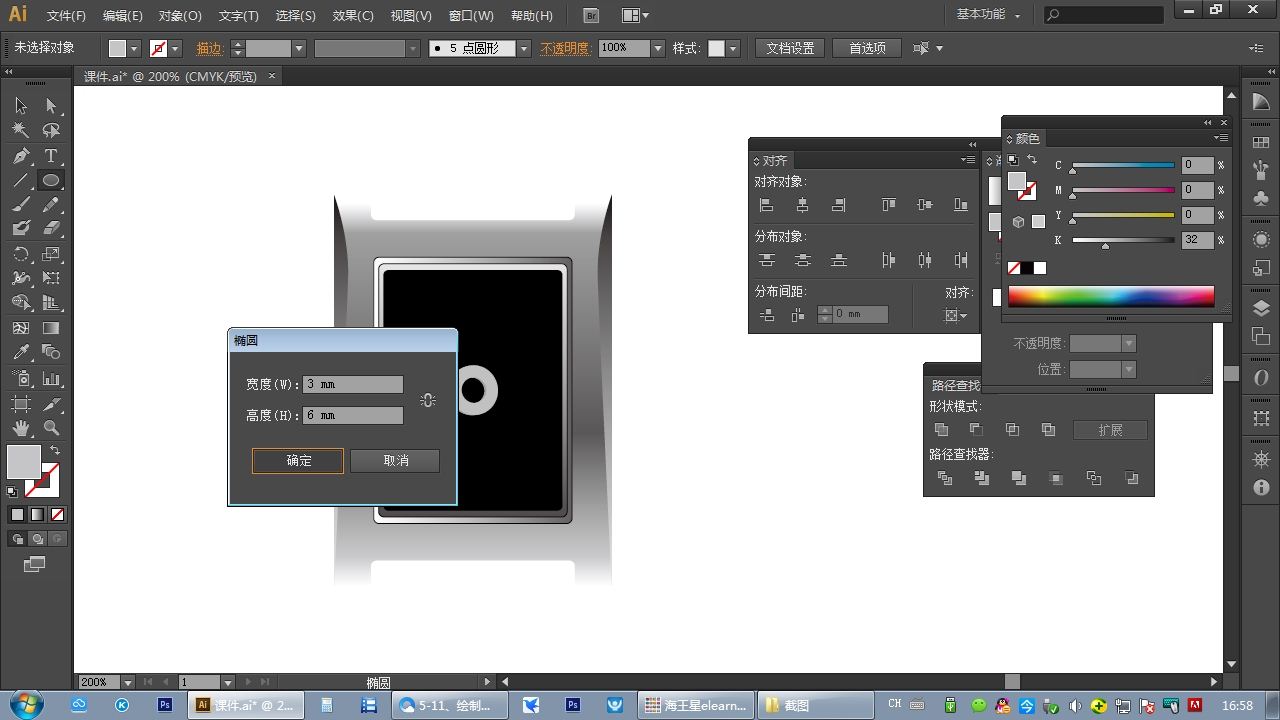The height and width of the screenshot is (720, 1280).
Task: Select the Scale tool
Action: (x=51, y=254)
